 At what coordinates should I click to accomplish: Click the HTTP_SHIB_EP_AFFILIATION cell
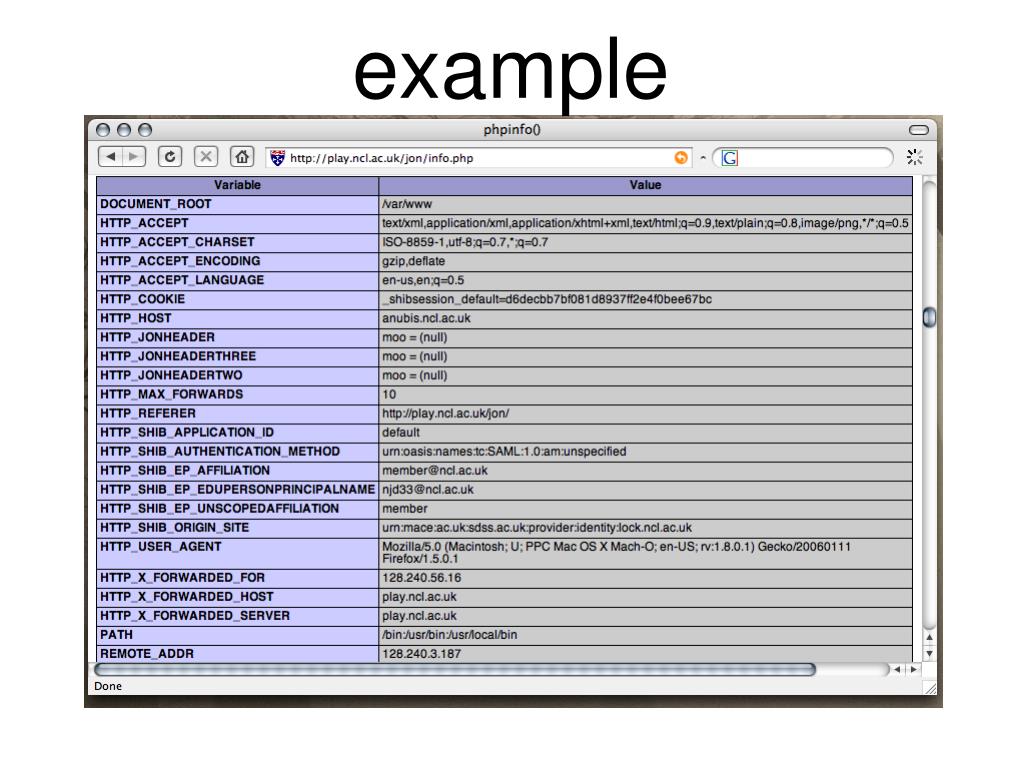point(237,470)
